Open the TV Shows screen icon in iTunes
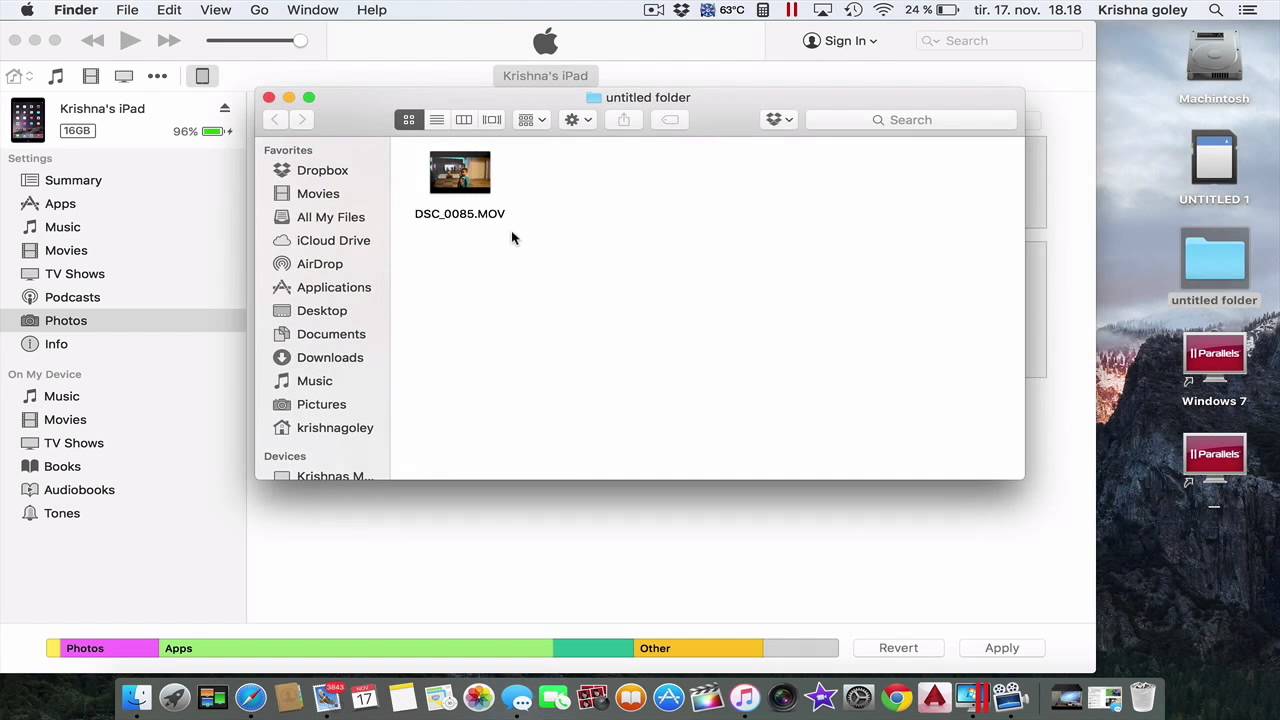Viewport: 1280px width, 720px height. point(124,76)
